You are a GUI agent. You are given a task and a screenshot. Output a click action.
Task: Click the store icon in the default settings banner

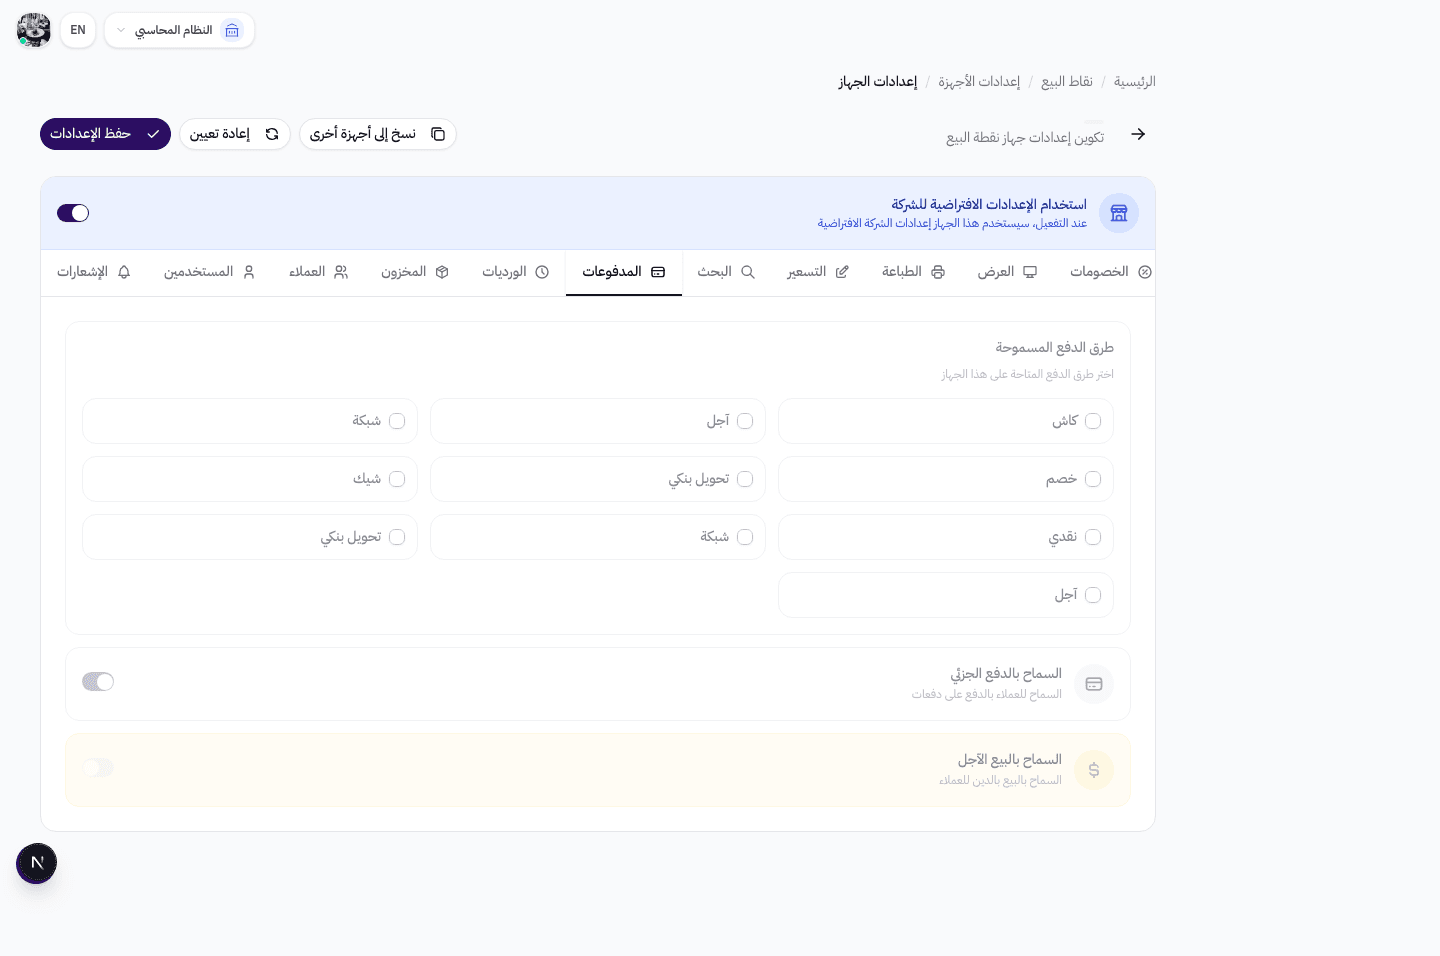(1119, 213)
